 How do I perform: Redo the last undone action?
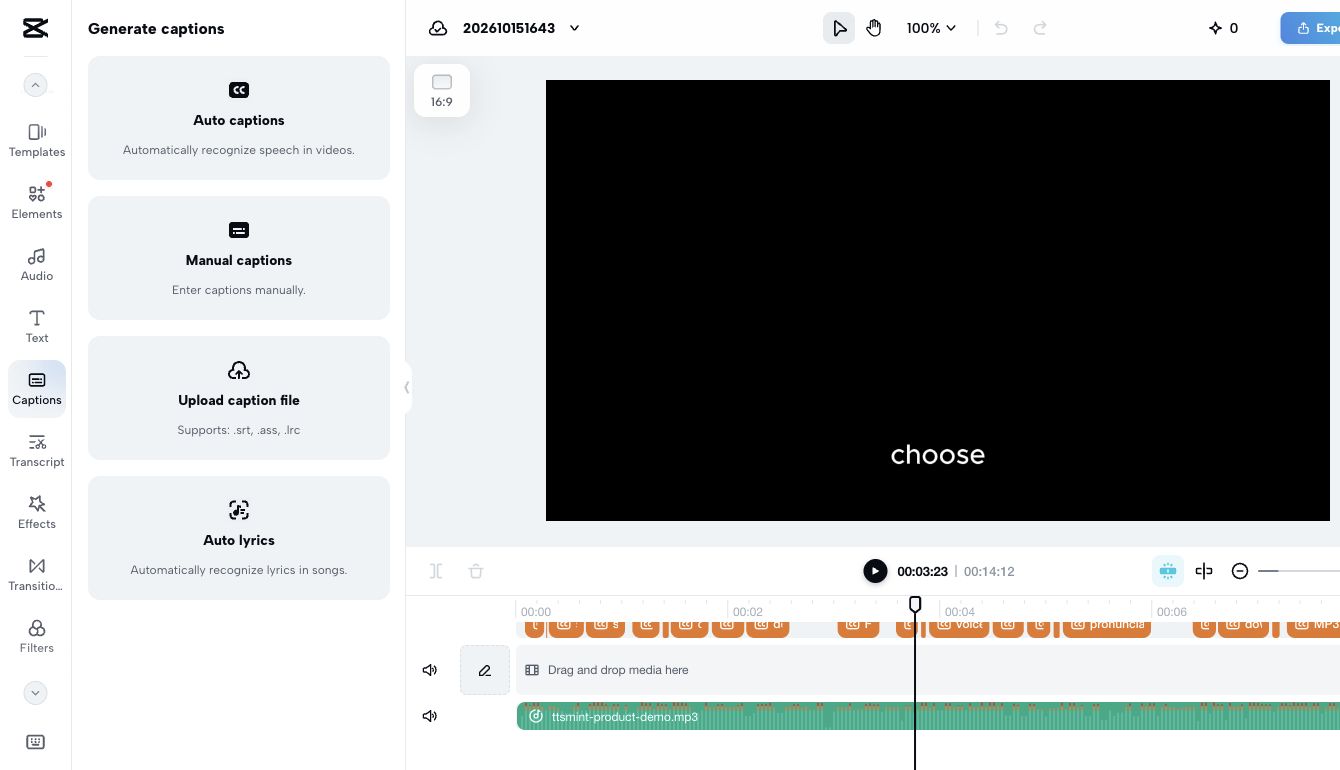click(1040, 28)
